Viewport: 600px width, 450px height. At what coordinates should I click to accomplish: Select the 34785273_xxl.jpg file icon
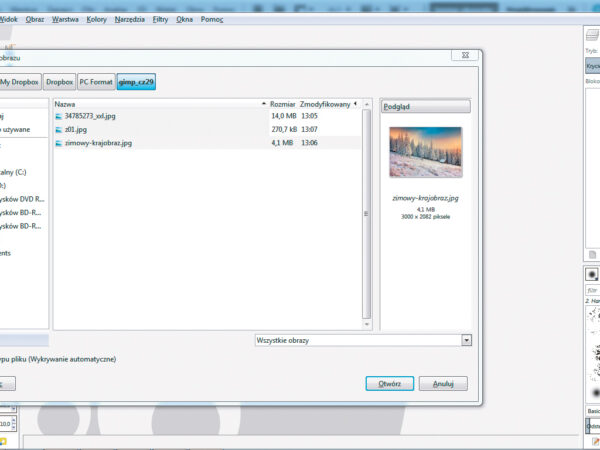(x=59, y=117)
